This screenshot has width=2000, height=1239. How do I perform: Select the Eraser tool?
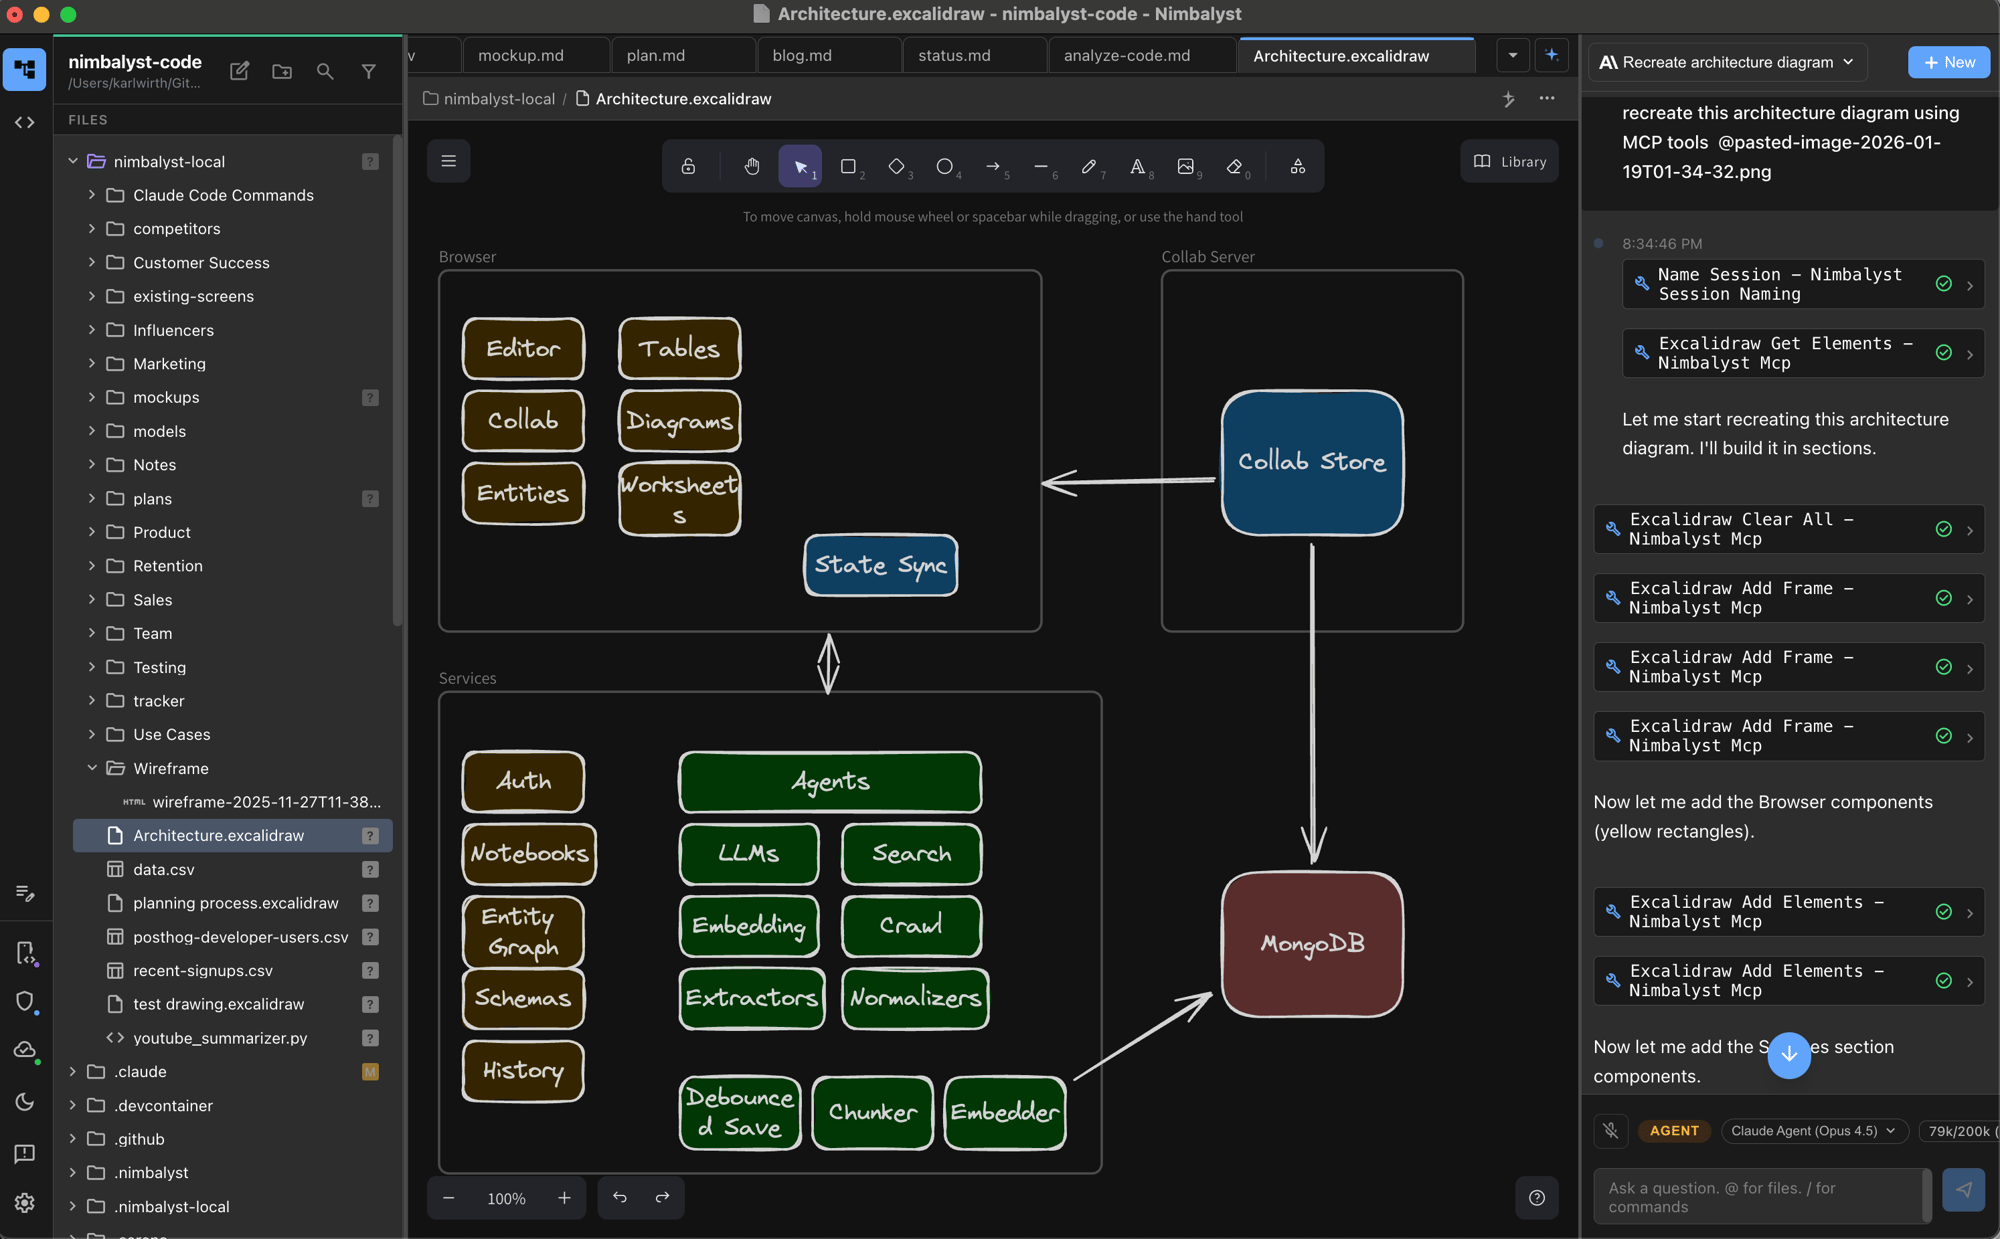[1234, 166]
